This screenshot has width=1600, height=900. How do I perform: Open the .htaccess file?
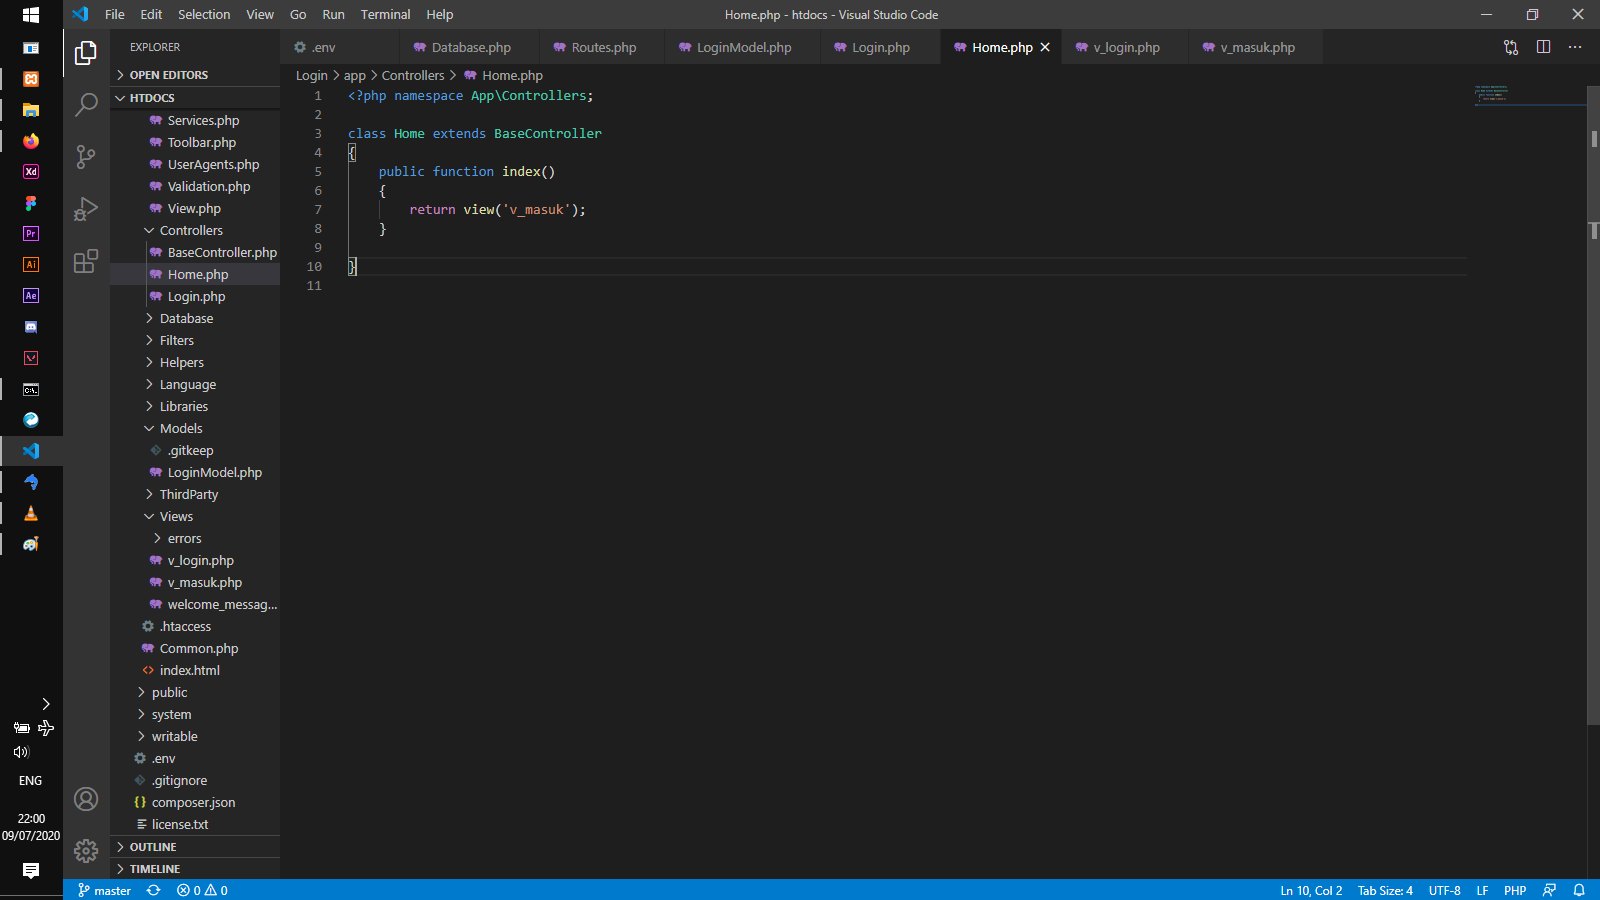point(195,626)
